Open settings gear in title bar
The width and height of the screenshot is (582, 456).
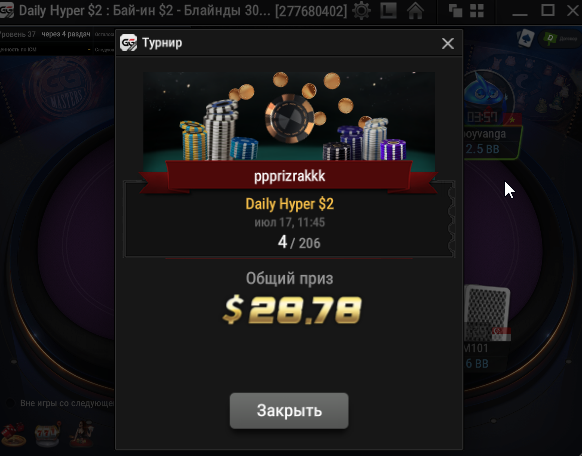pyautogui.click(x=361, y=10)
